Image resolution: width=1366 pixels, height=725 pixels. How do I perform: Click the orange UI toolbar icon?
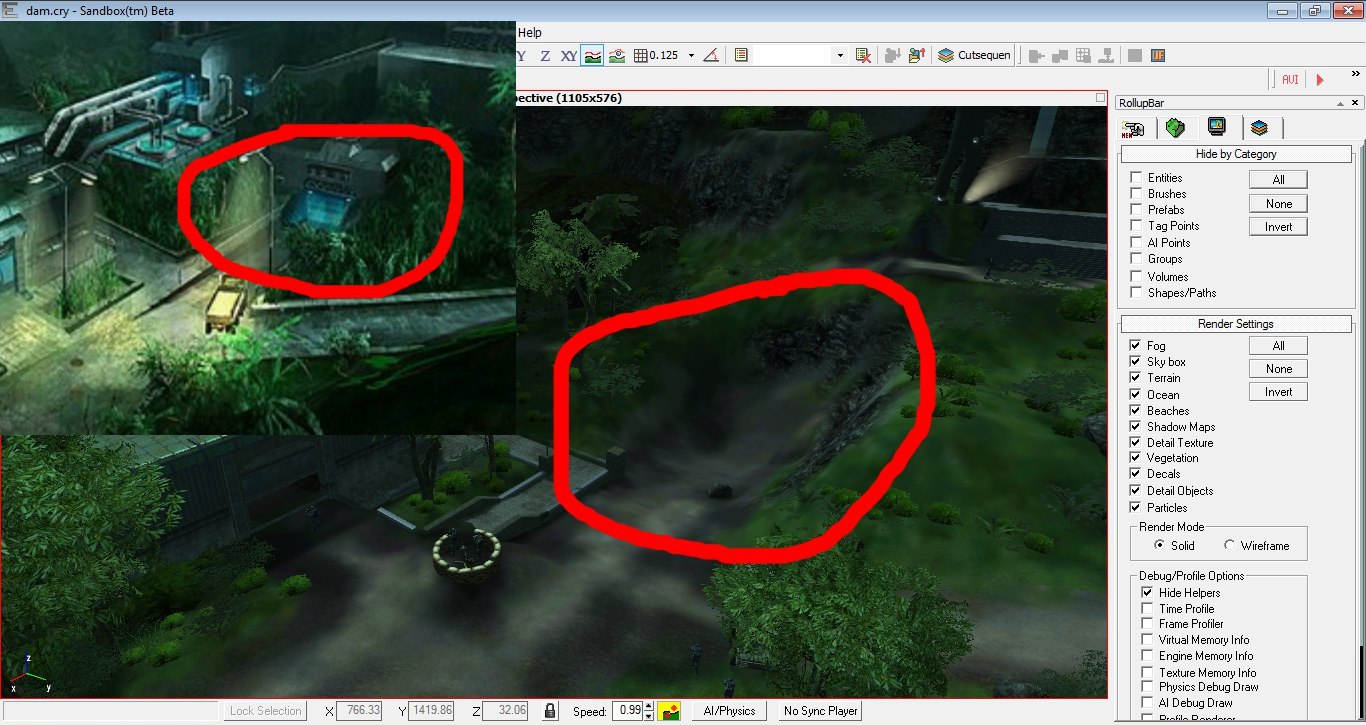tap(1158, 56)
